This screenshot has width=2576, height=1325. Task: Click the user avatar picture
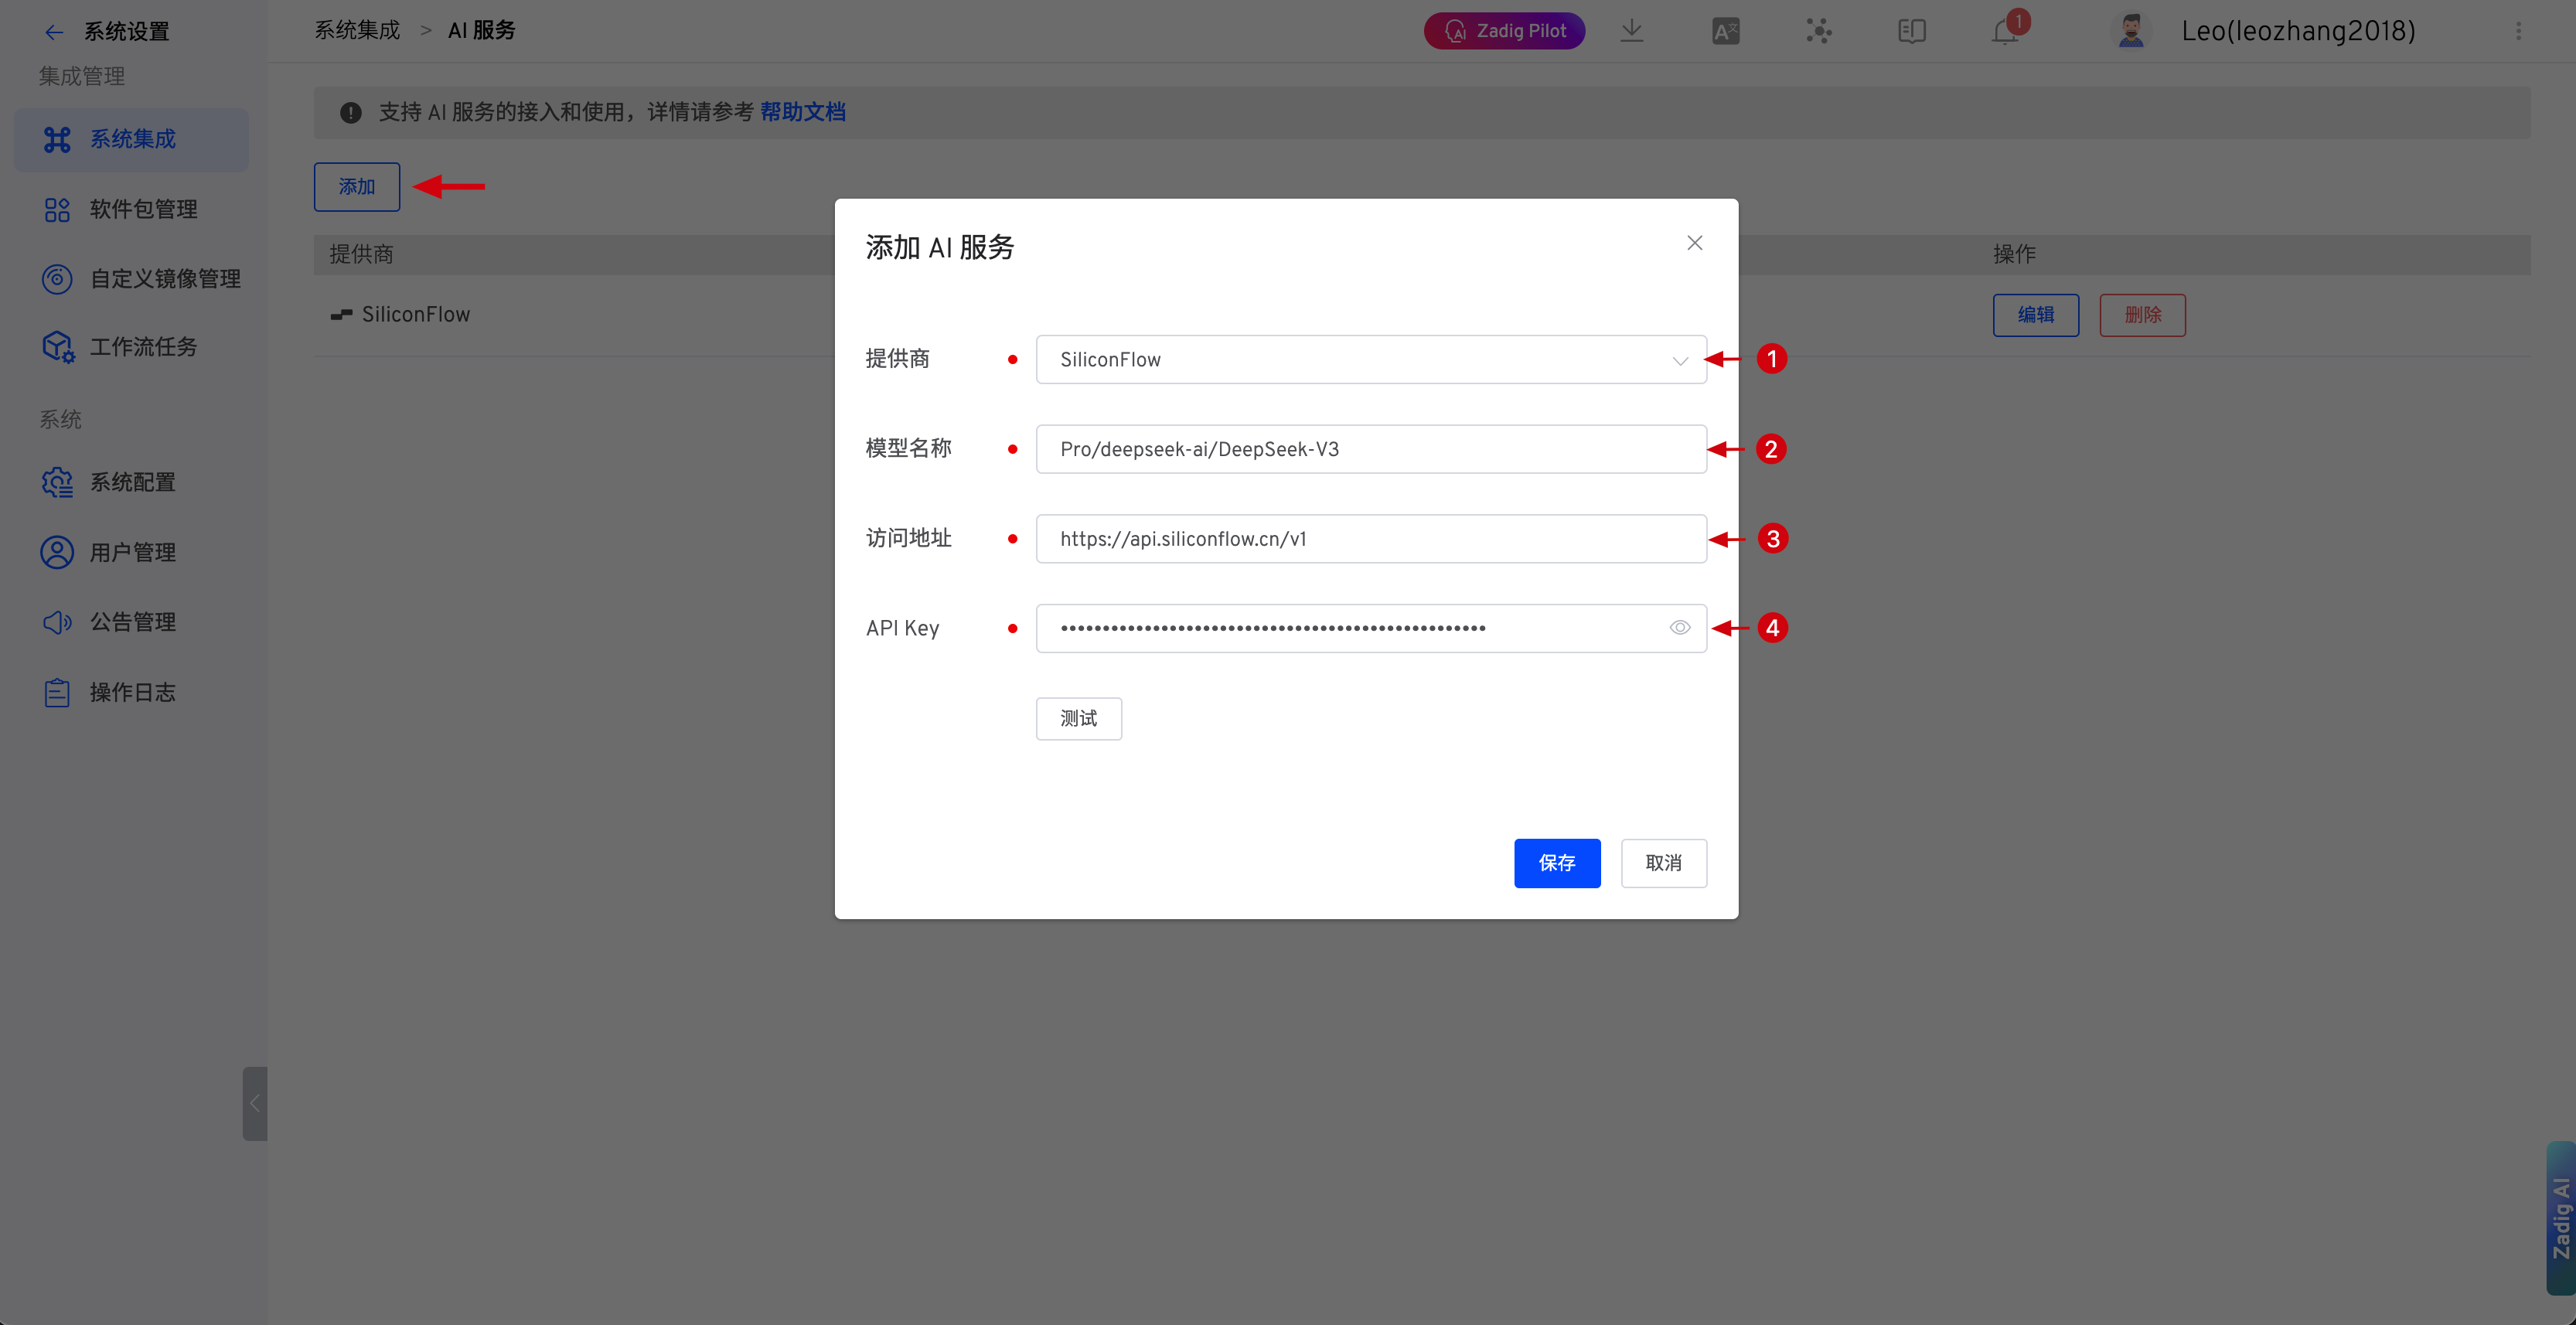2131,31
